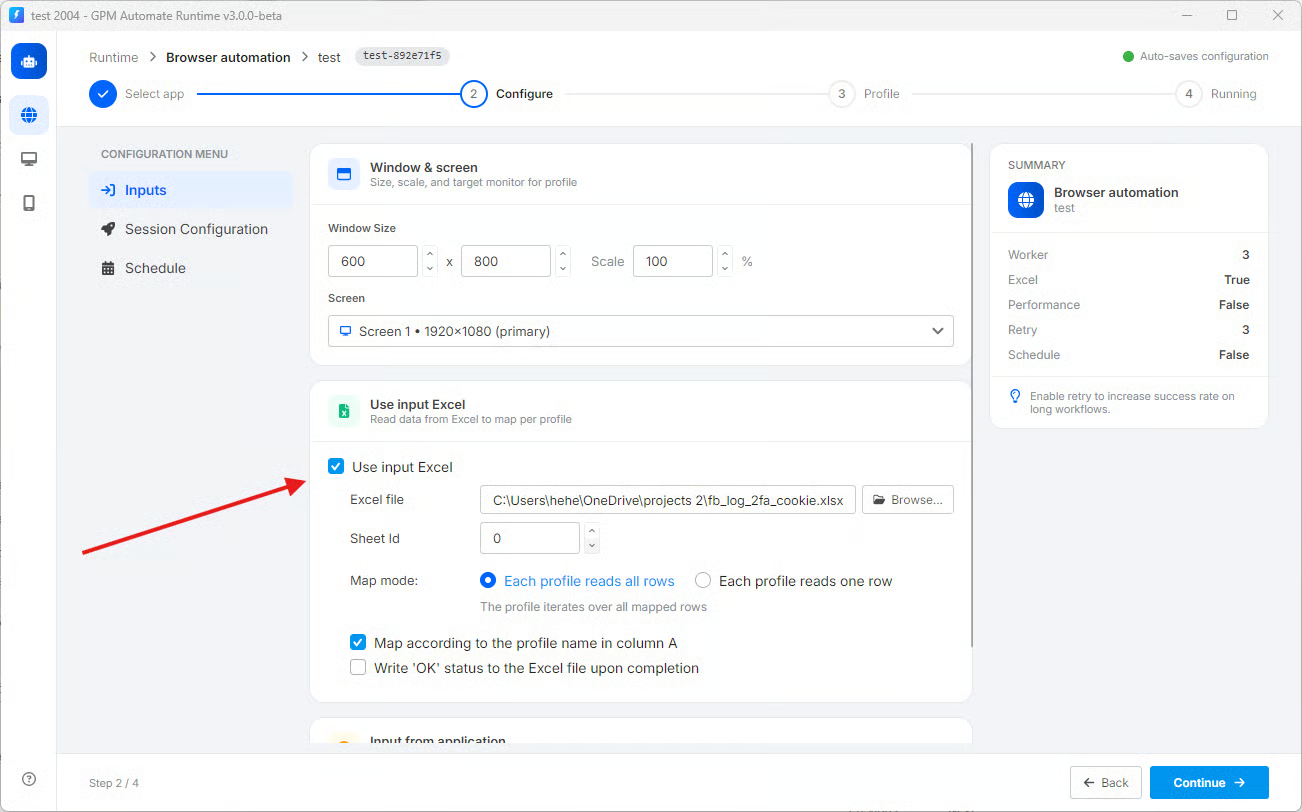
Task: Uncheck the Use input Excel checkbox
Action: (337, 467)
